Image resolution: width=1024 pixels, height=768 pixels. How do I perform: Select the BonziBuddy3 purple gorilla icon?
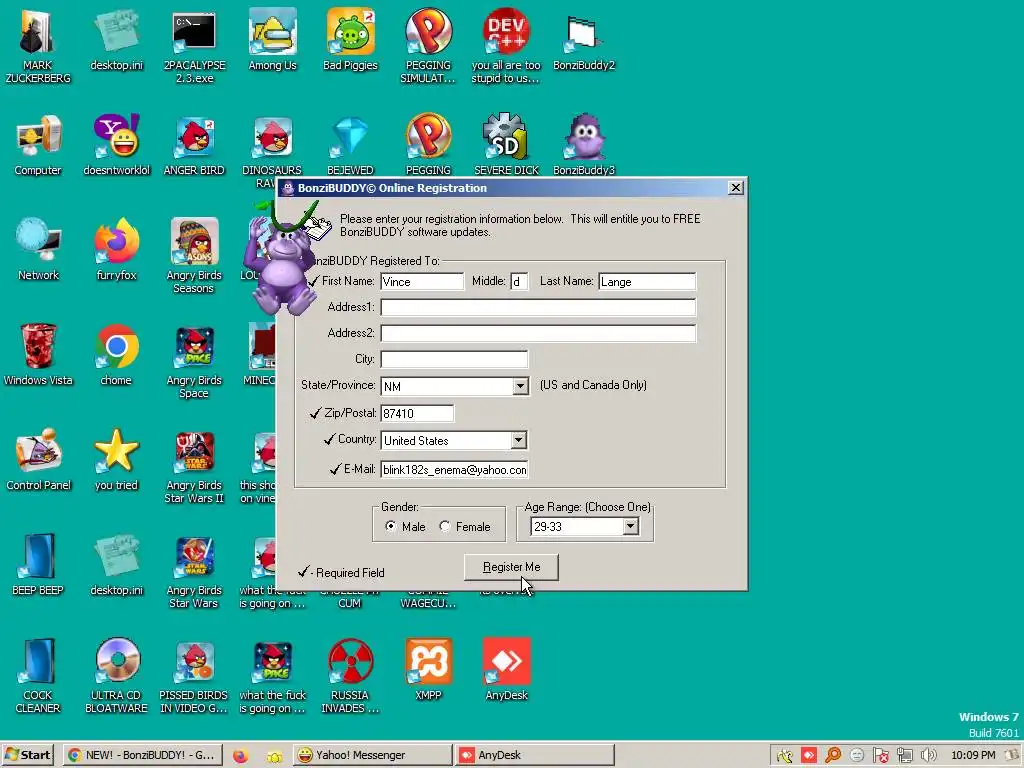584,144
